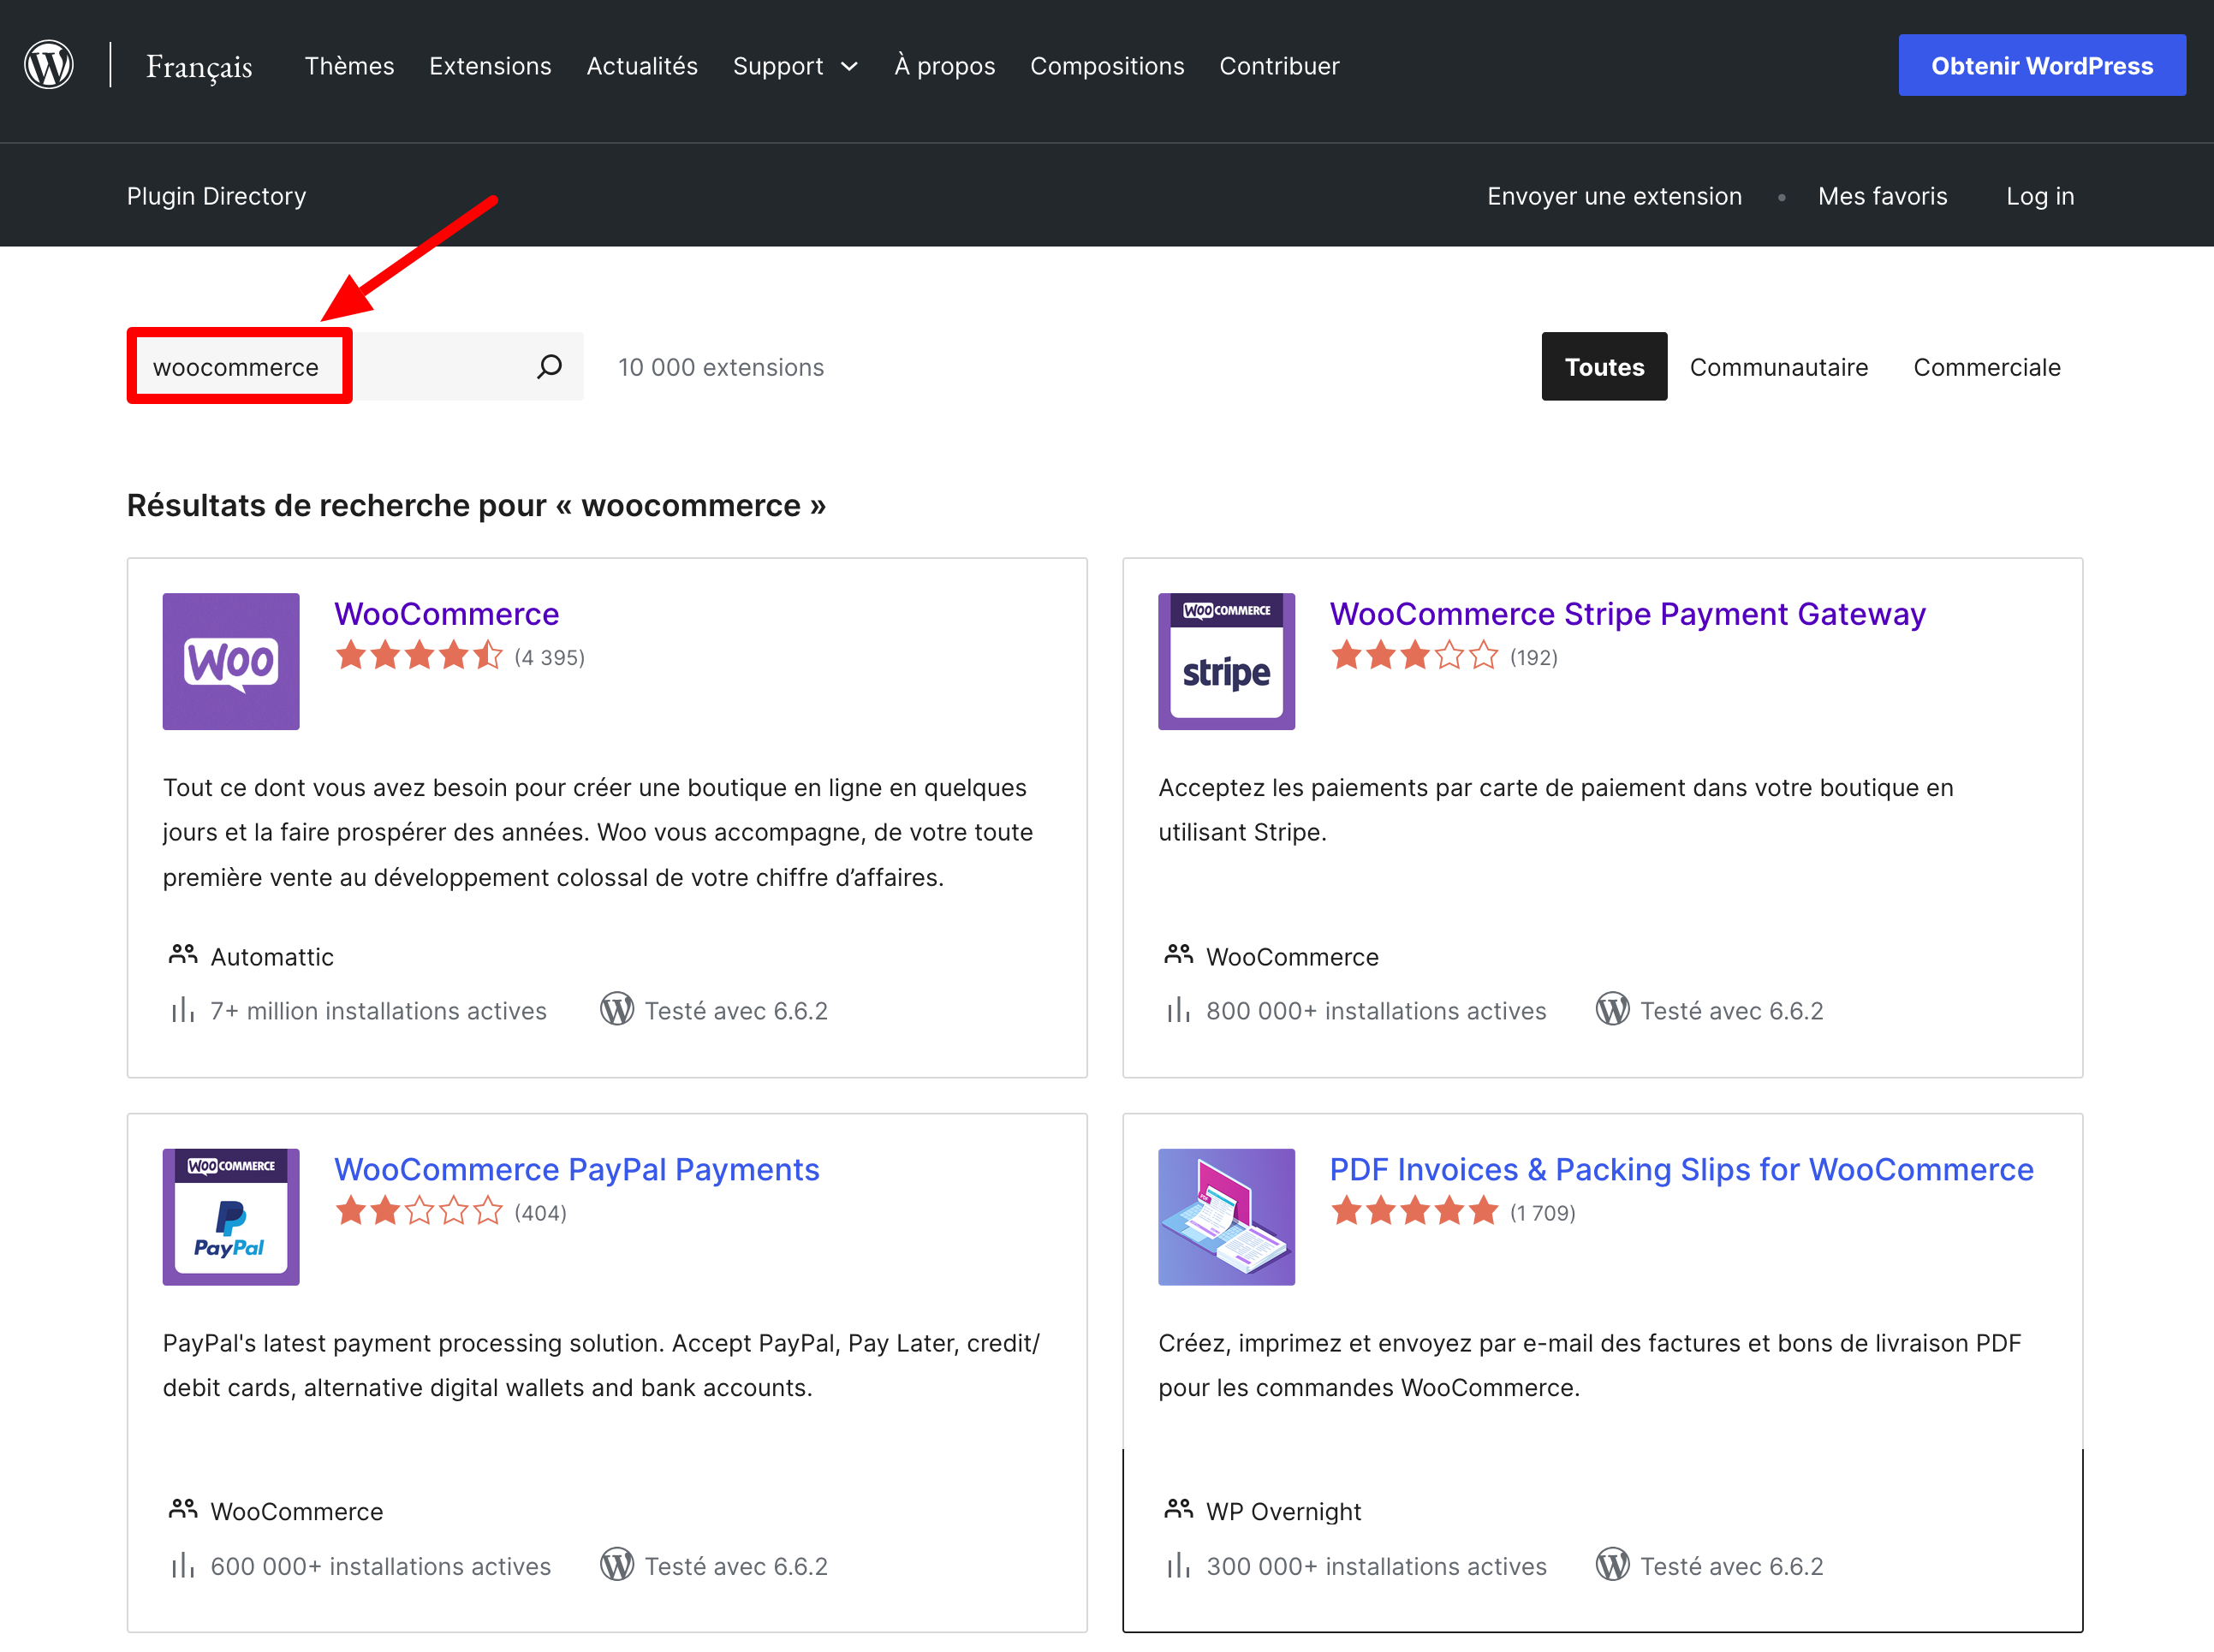The width and height of the screenshot is (2214, 1652).
Task: Open the WooCommerce plugin title link
Action: [x=446, y=613]
